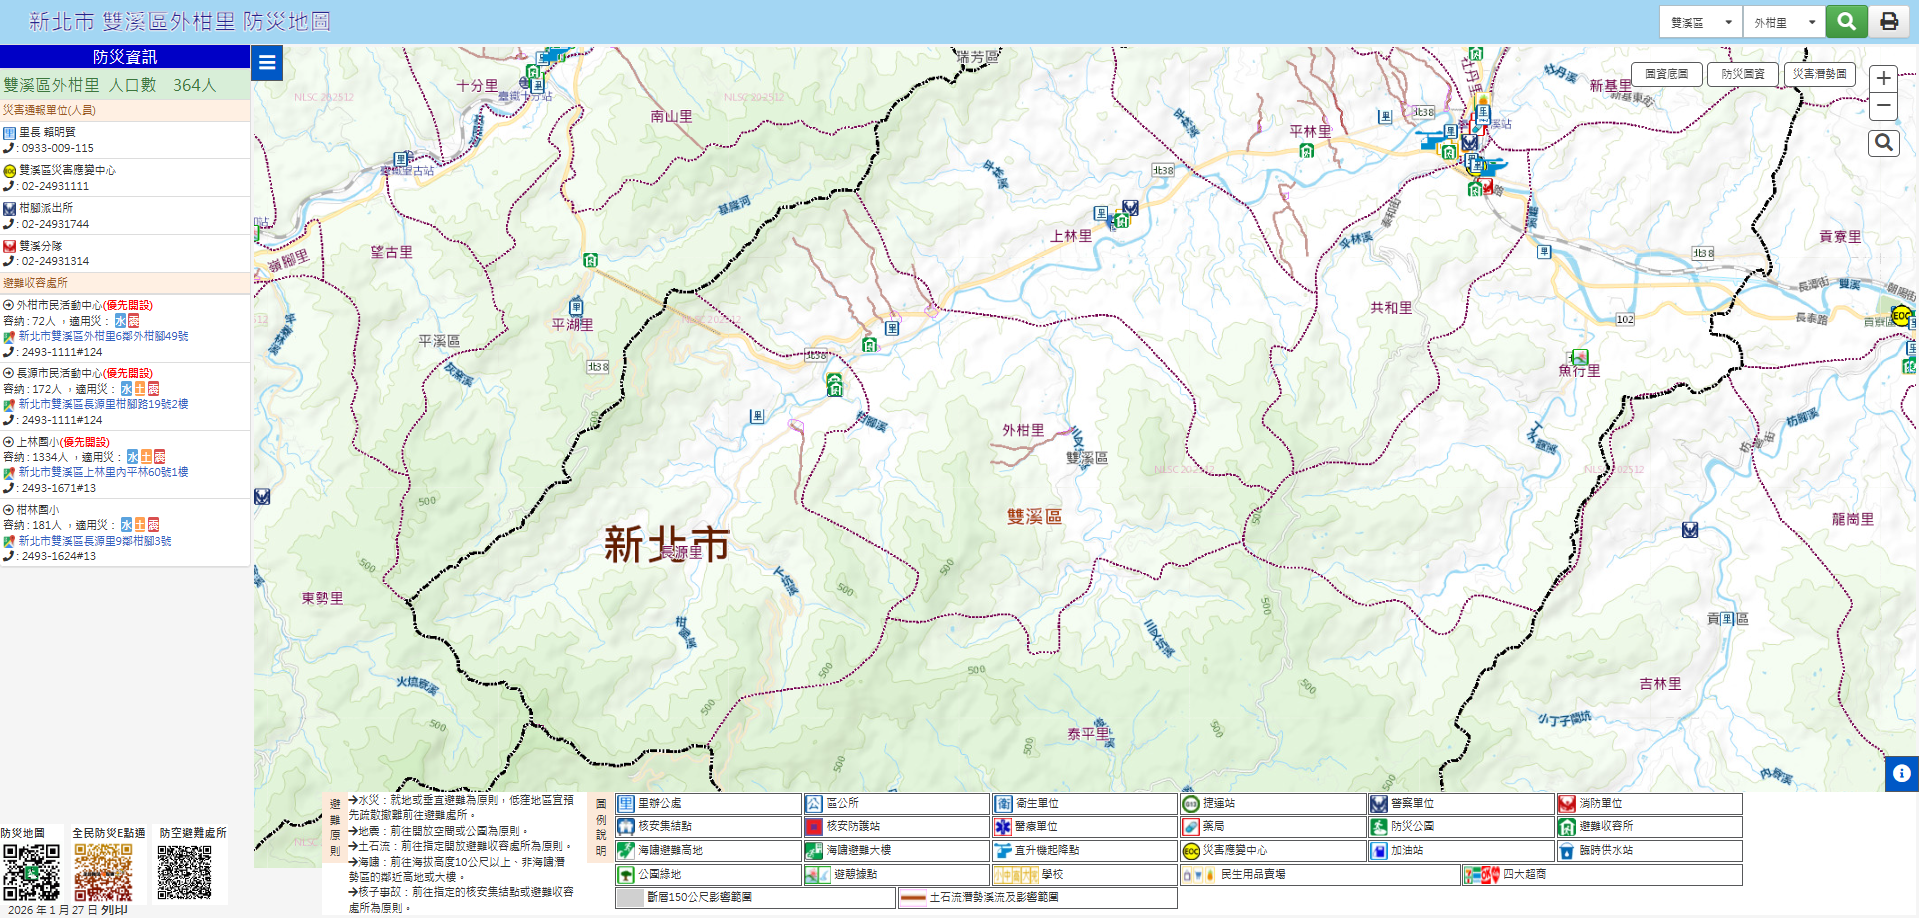This screenshot has height=918, width=1919.
Task: Click the 藥局 legend icon
Action: point(1191,827)
